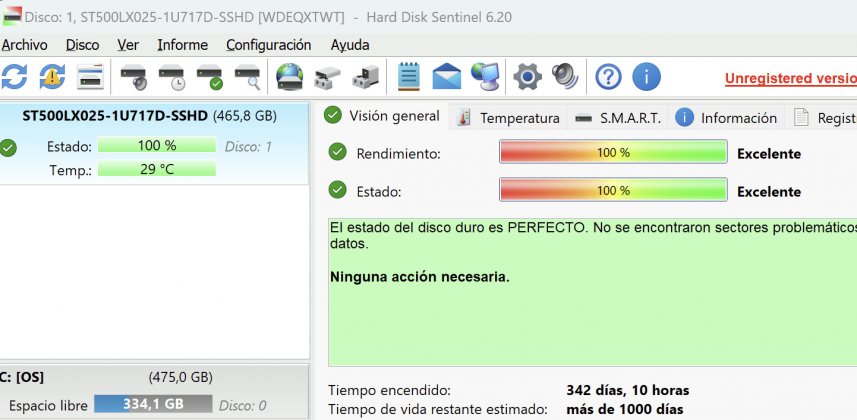This screenshot has height=420, width=857.
Task: Click the blue question mark help icon
Action: [x=608, y=77]
